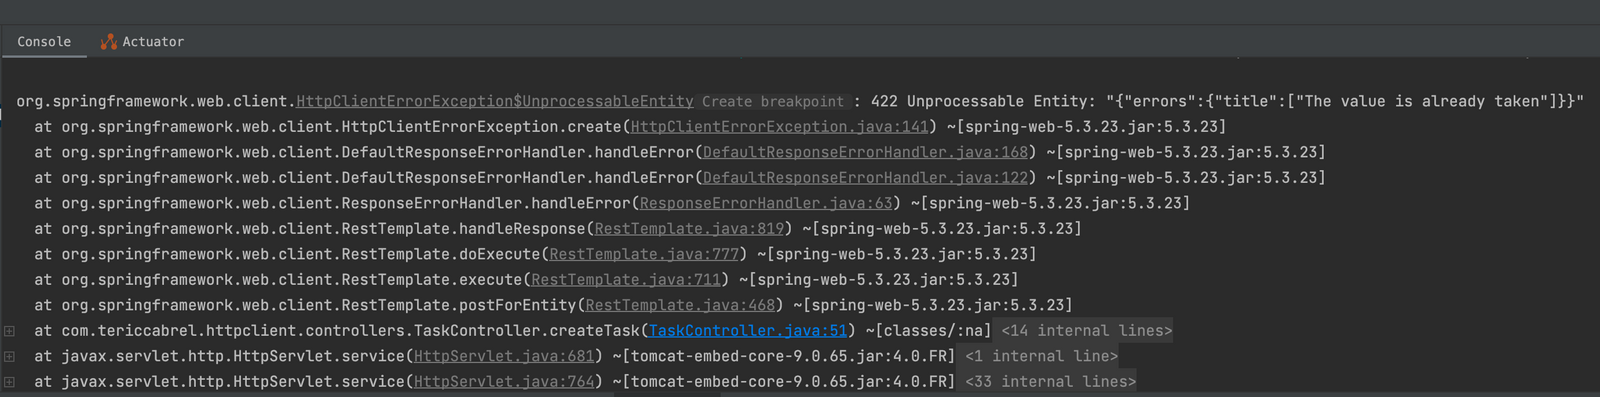Open the HttpClientErrorException.java:141 link

pyautogui.click(x=780, y=127)
